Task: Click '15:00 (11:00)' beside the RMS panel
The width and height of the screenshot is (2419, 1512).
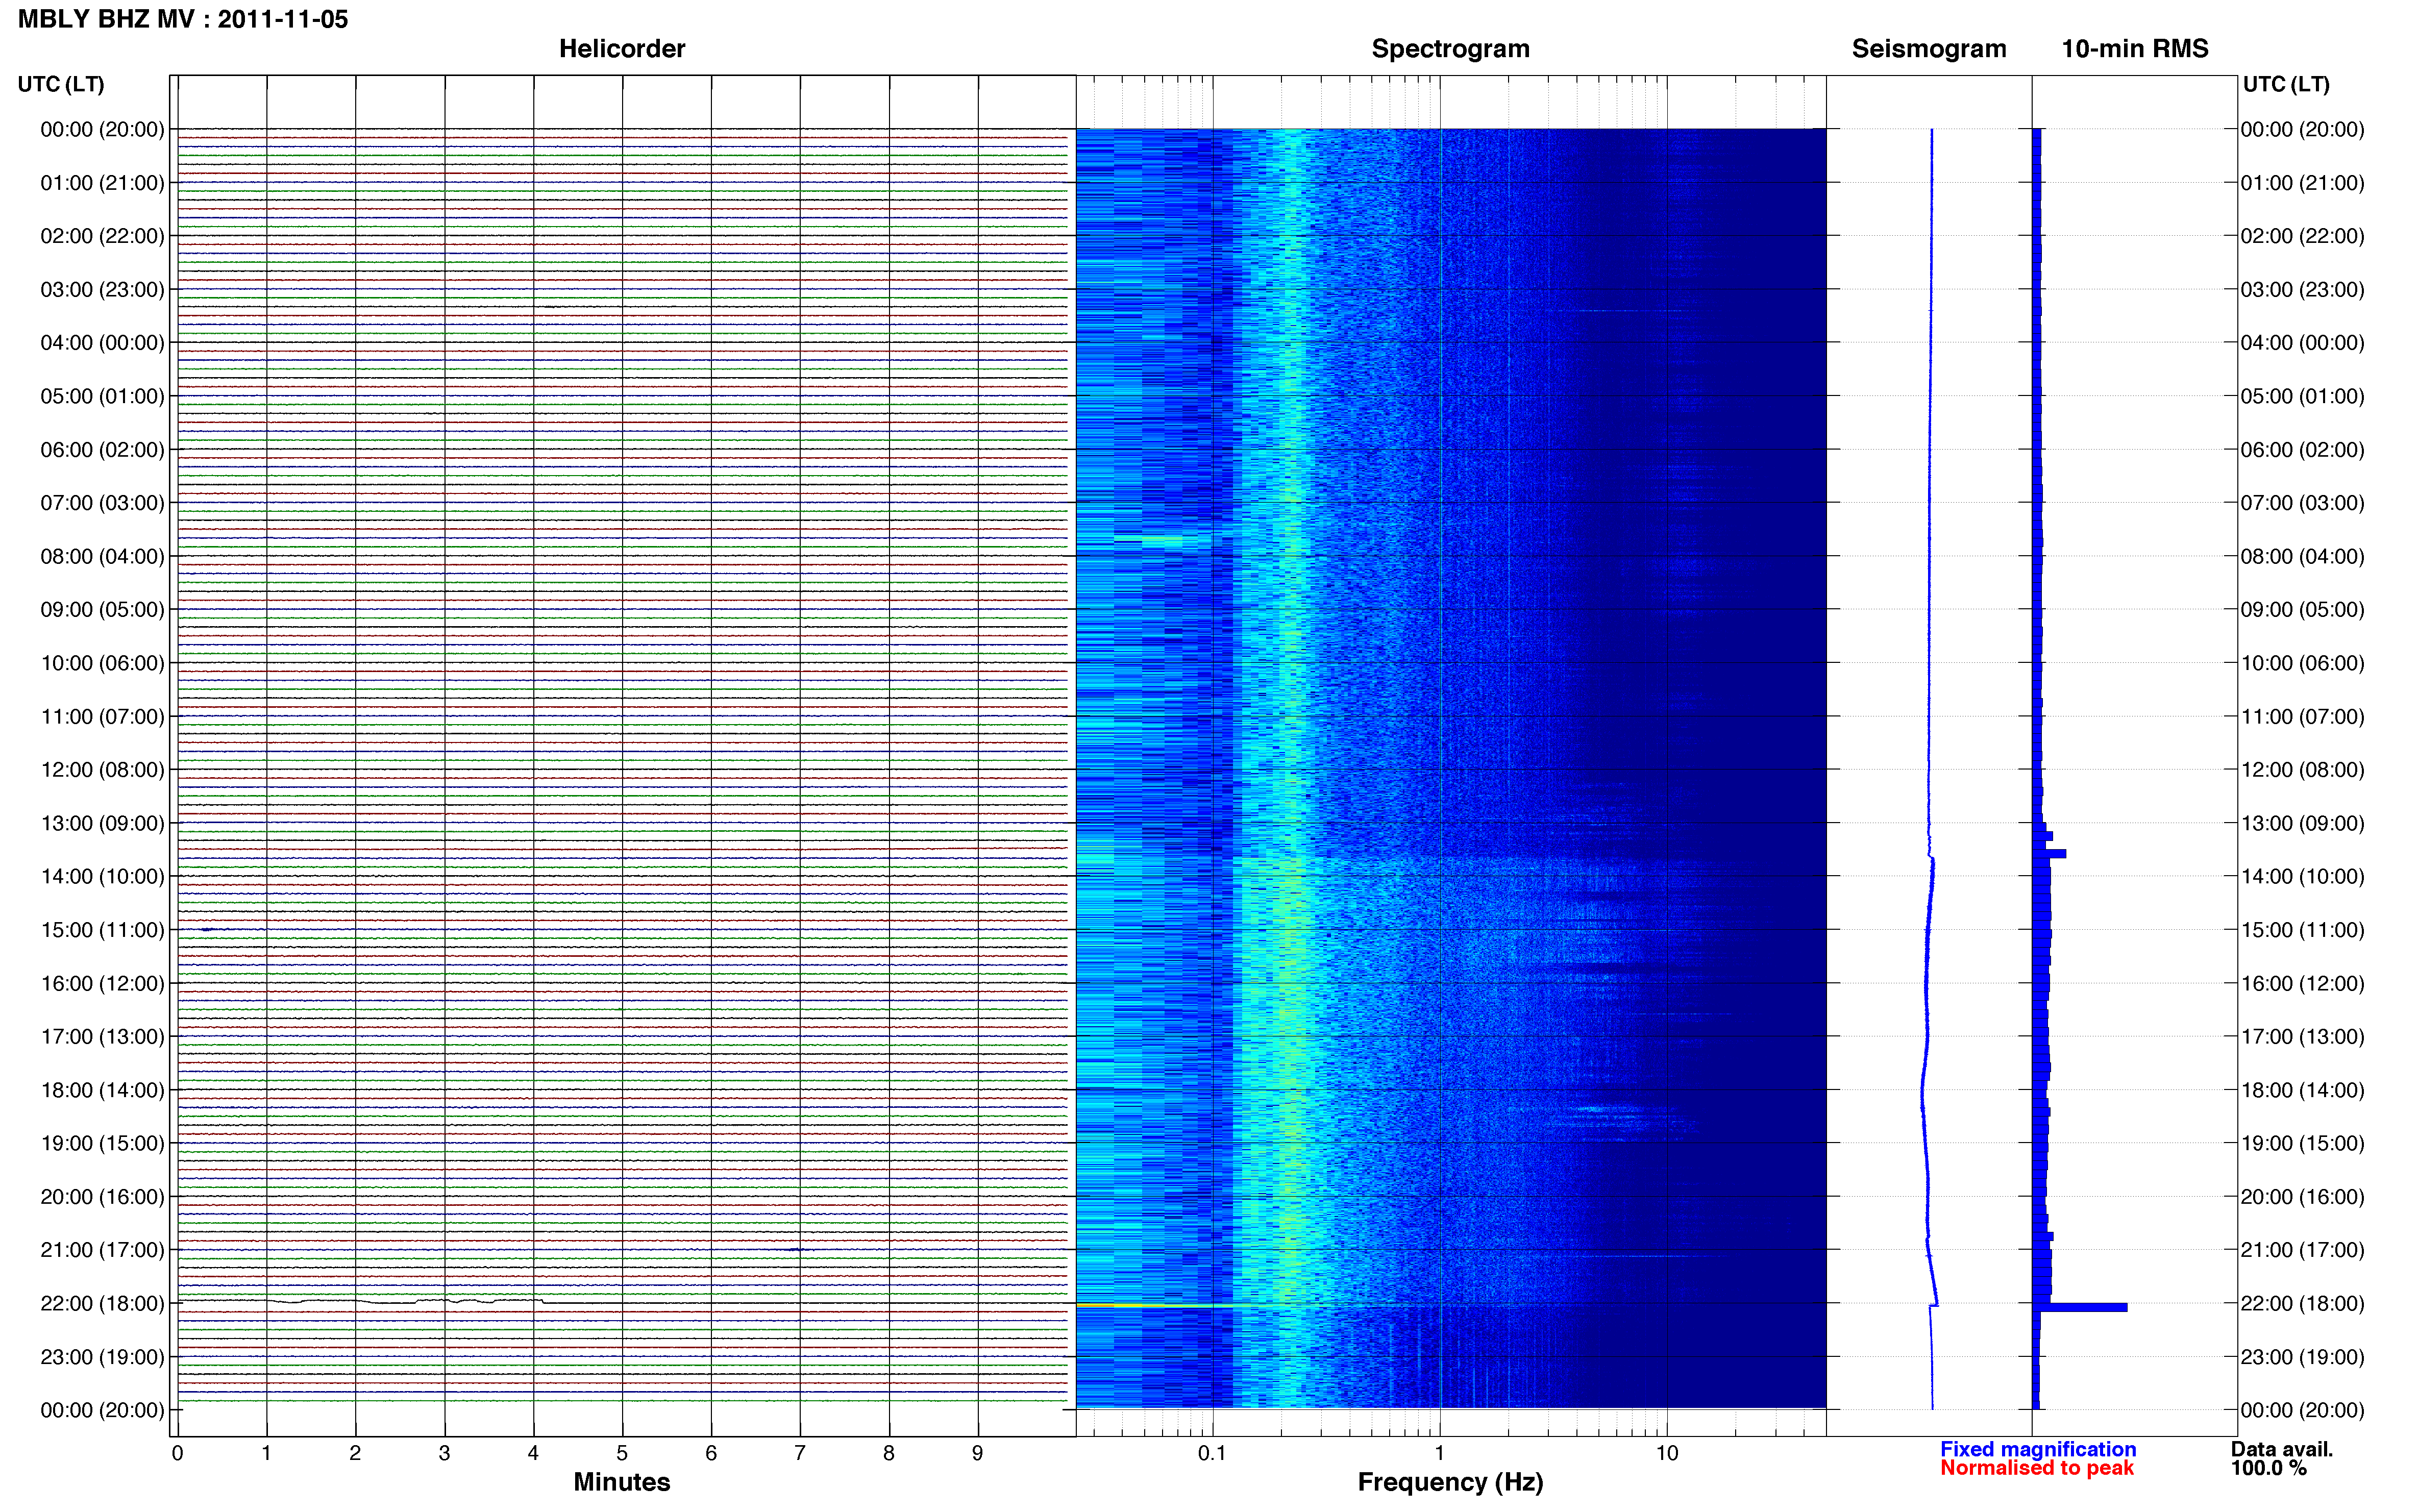Action: coord(2302,930)
